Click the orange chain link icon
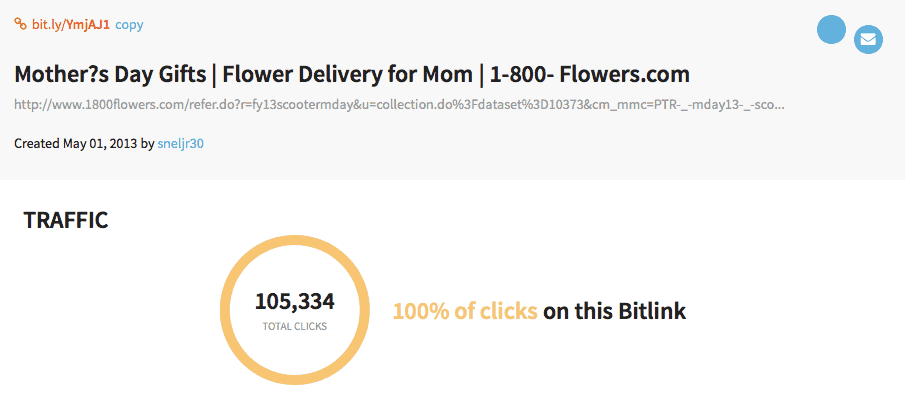 click(x=20, y=24)
